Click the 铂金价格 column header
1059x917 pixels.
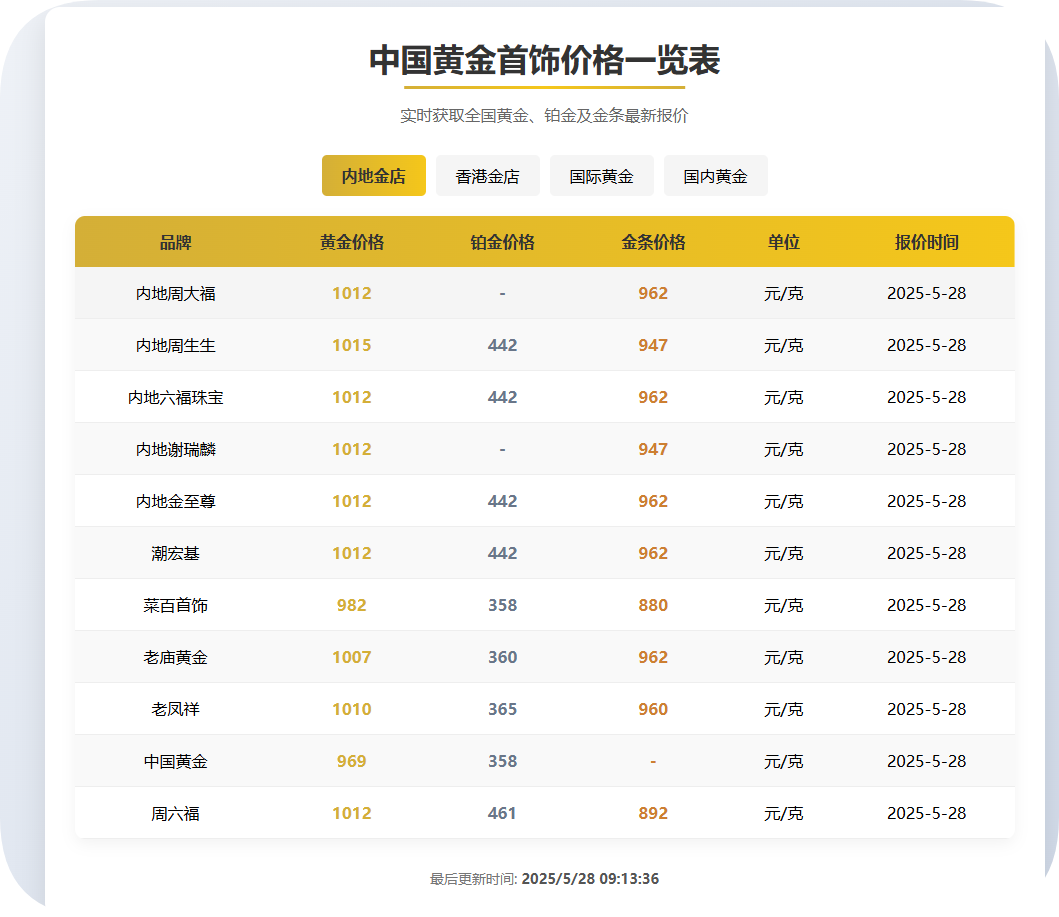[502, 242]
